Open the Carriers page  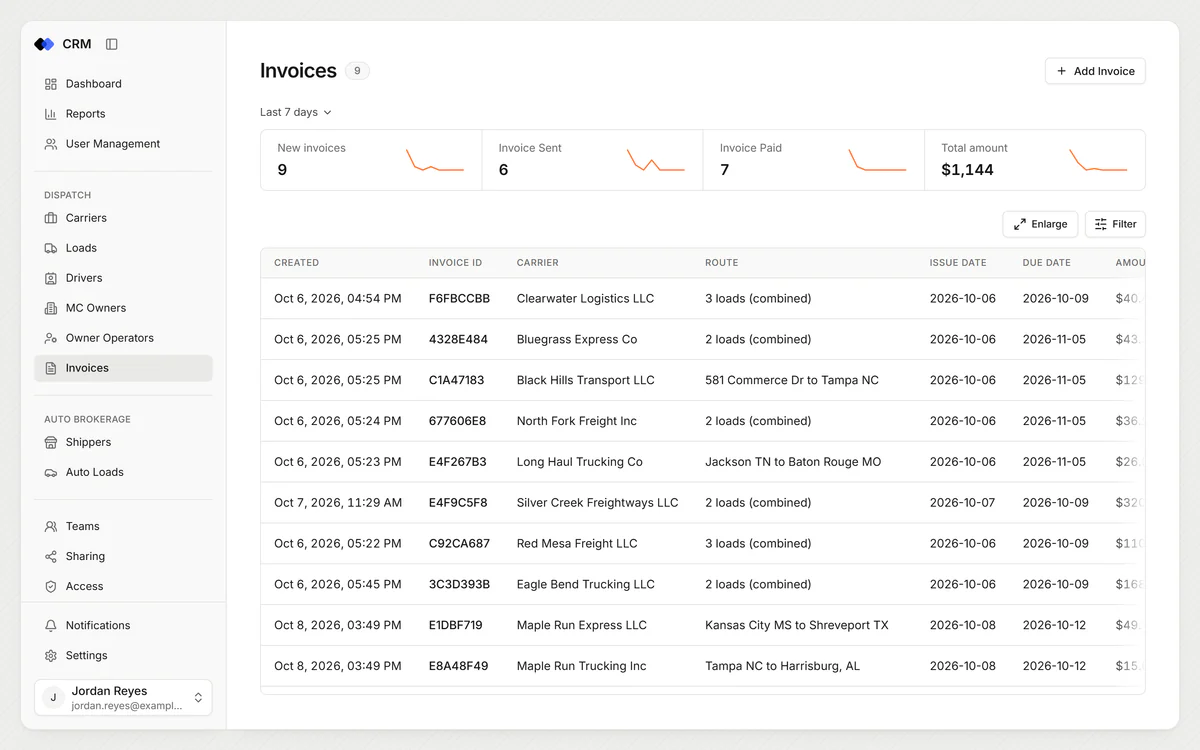(x=123, y=218)
